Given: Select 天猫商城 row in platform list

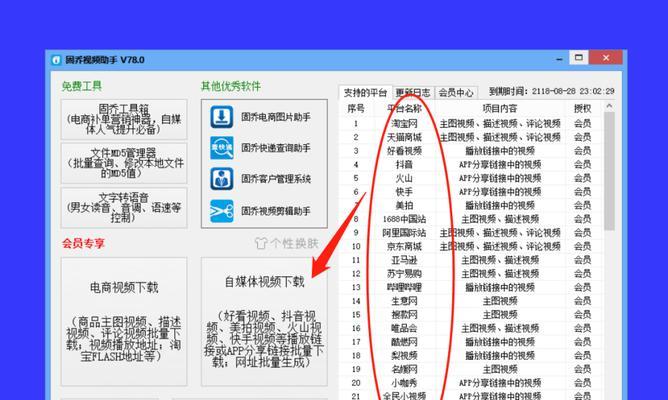Looking at the screenshot, I should coord(471,137).
